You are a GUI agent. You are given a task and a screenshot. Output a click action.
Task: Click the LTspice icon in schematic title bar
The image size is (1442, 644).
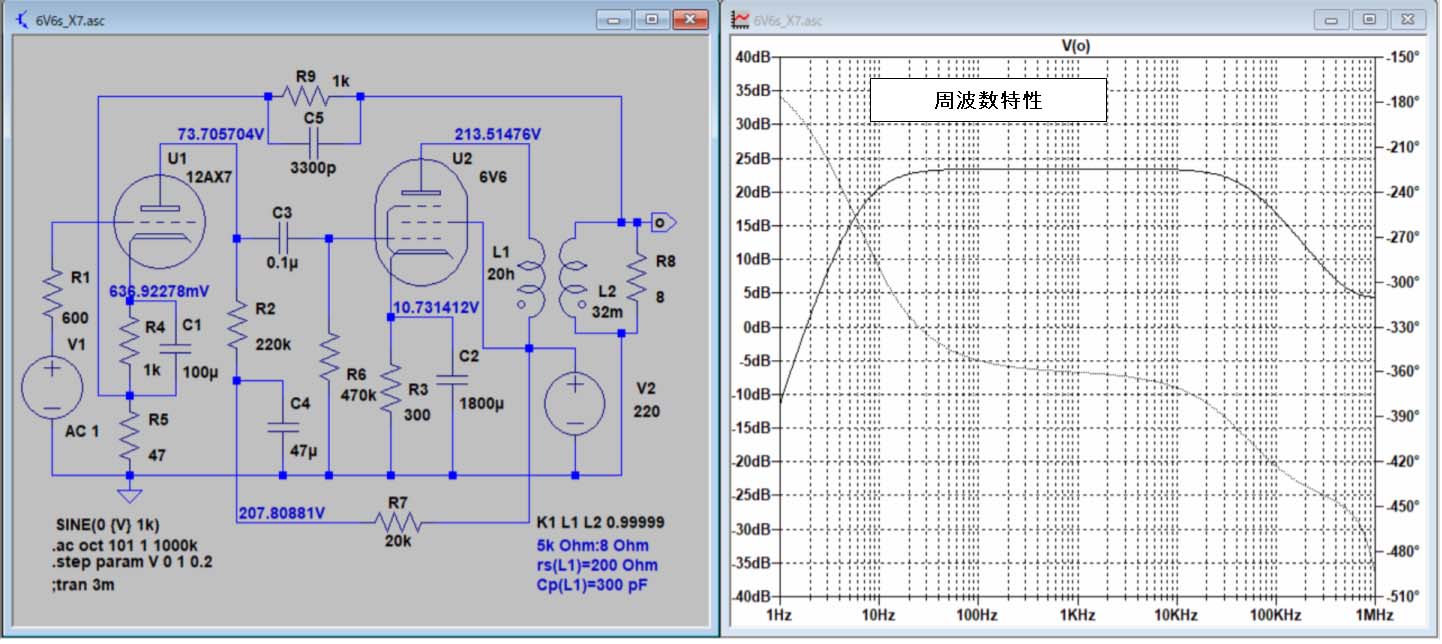tap(22, 19)
